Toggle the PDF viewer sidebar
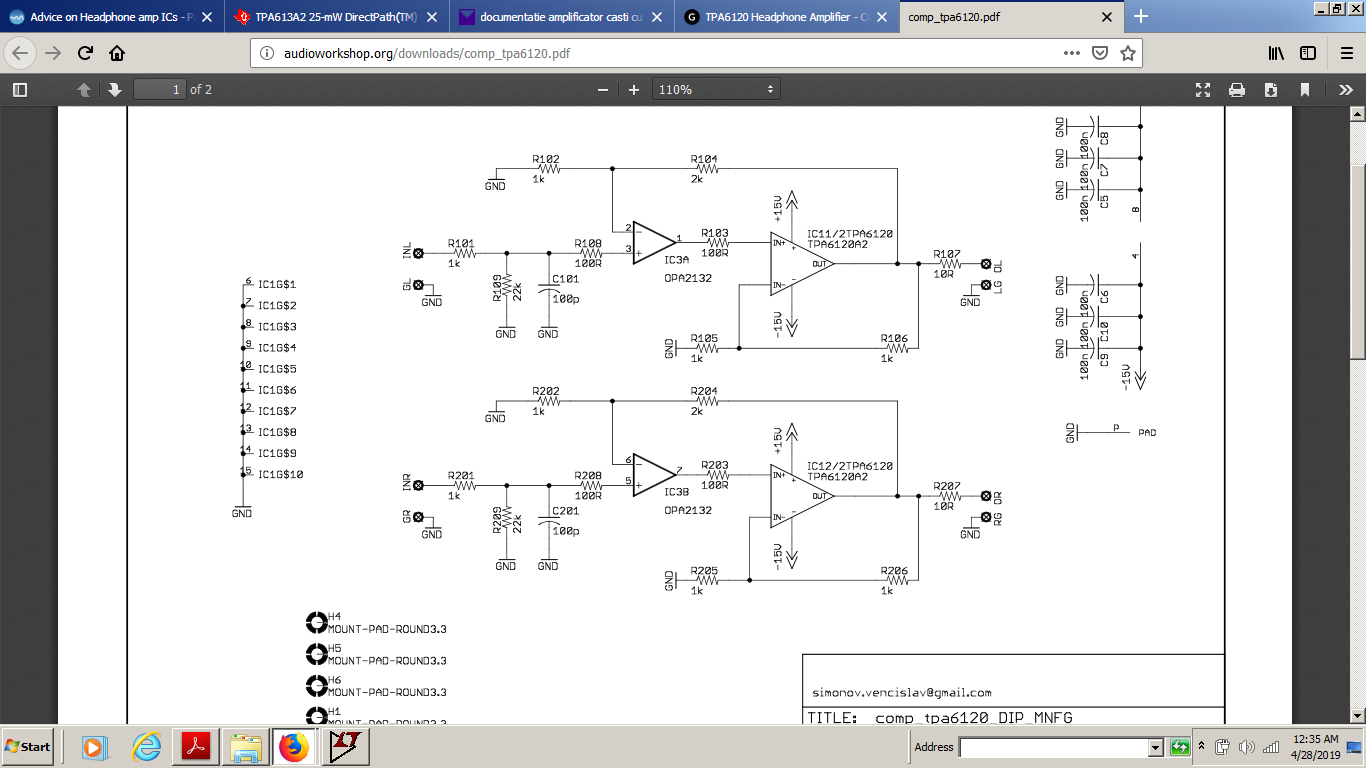This screenshot has width=1366, height=768. click(20, 89)
